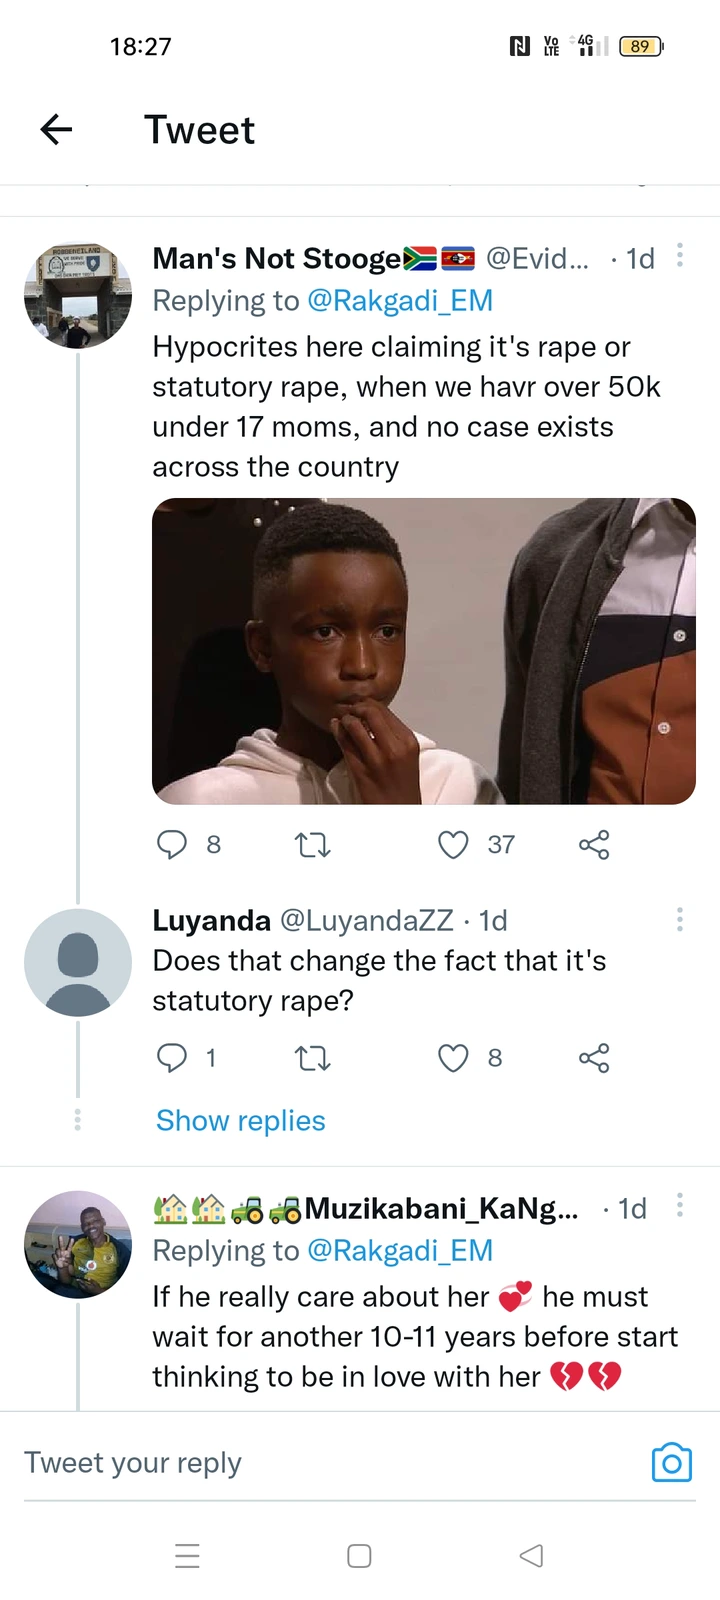The width and height of the screenshot is (720, 1600).
Task: Open @Rakgadi_EM mention in Muzikabani's reply
Action: [400, 1251]
